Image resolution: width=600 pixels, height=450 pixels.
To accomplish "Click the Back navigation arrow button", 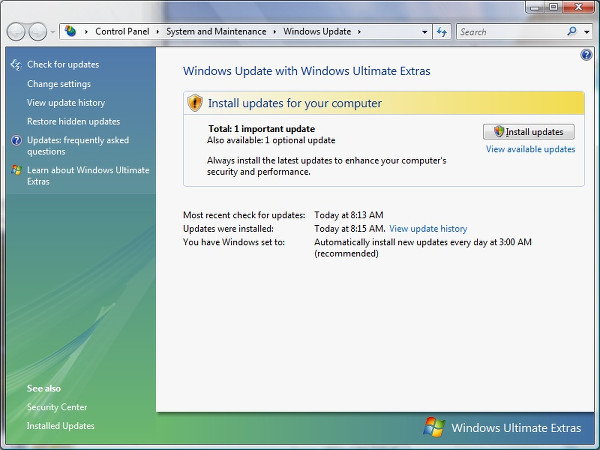I will pos(17,32).
